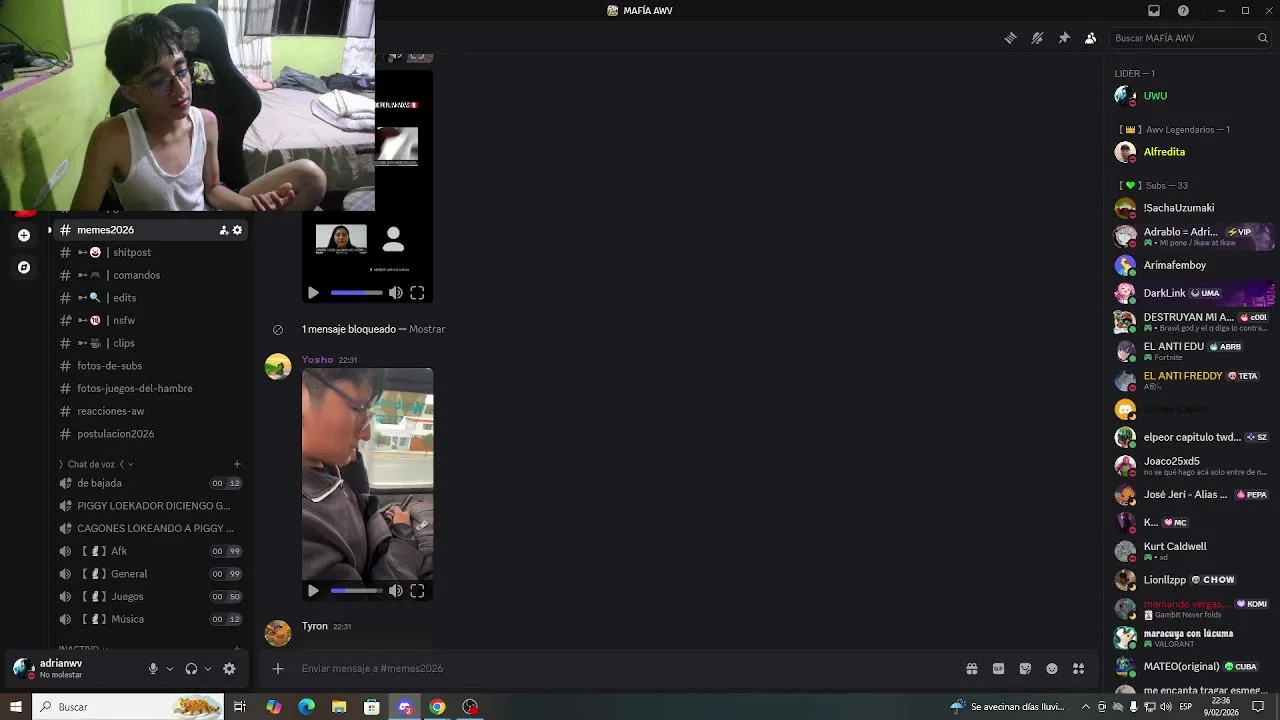Mute the upper video's volume icon
1280x720 pixels.
pos(395,293)
